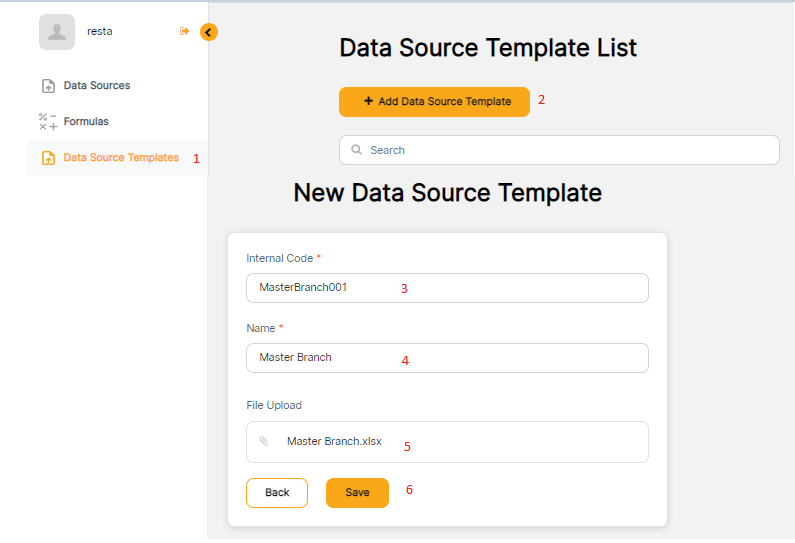Viewport: 795px width, 543px height.
Task: Focus the Search input field
Action: pyautogui.click(x=570, y=150)
